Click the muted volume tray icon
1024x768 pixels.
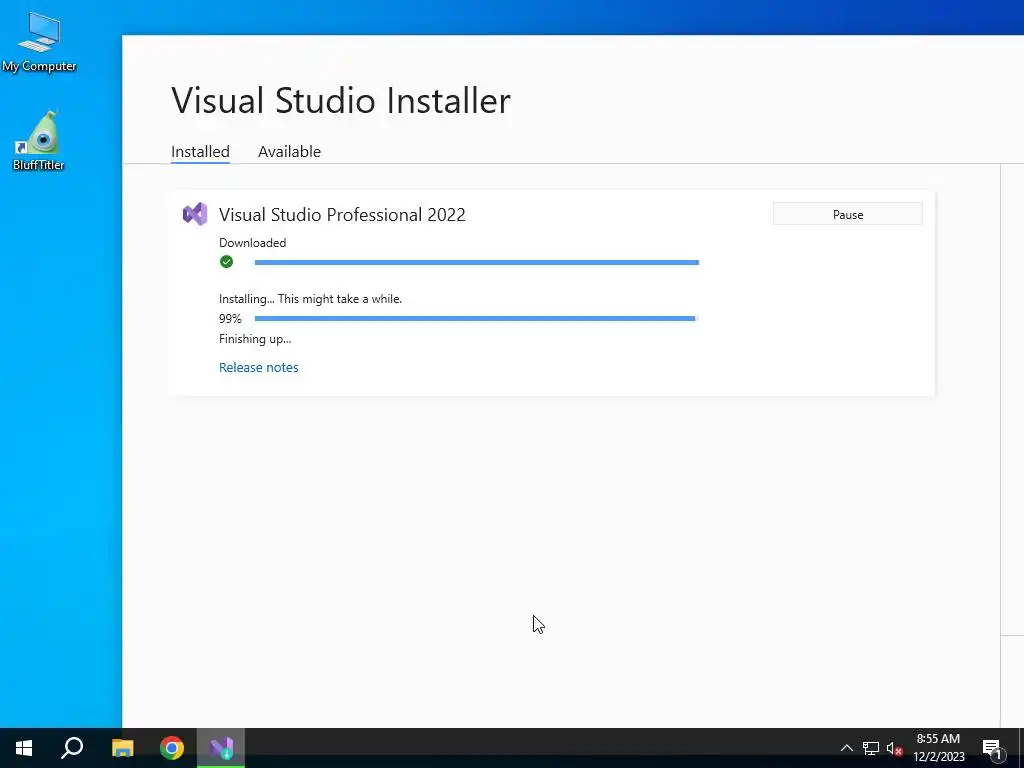tap(895, 748)
